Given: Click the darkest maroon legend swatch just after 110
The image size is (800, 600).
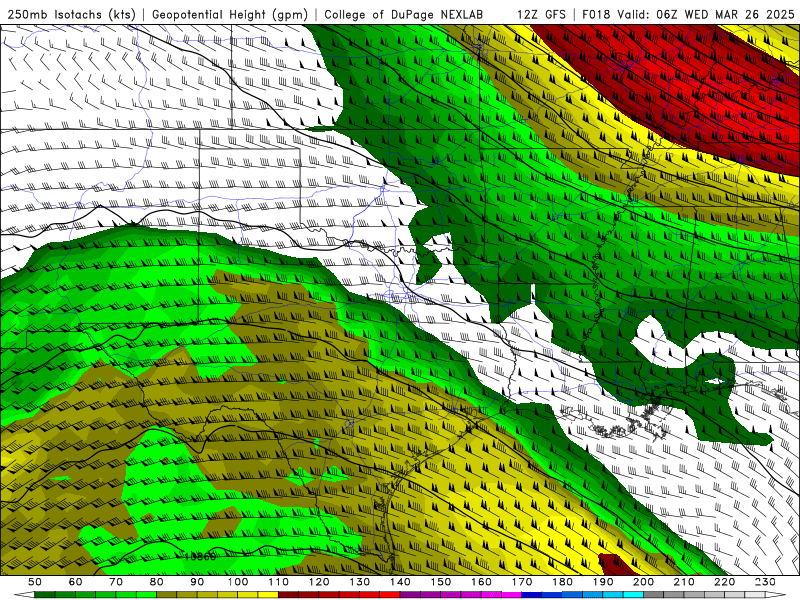Looking at the screenshot, I should click(x=288, y=595).
